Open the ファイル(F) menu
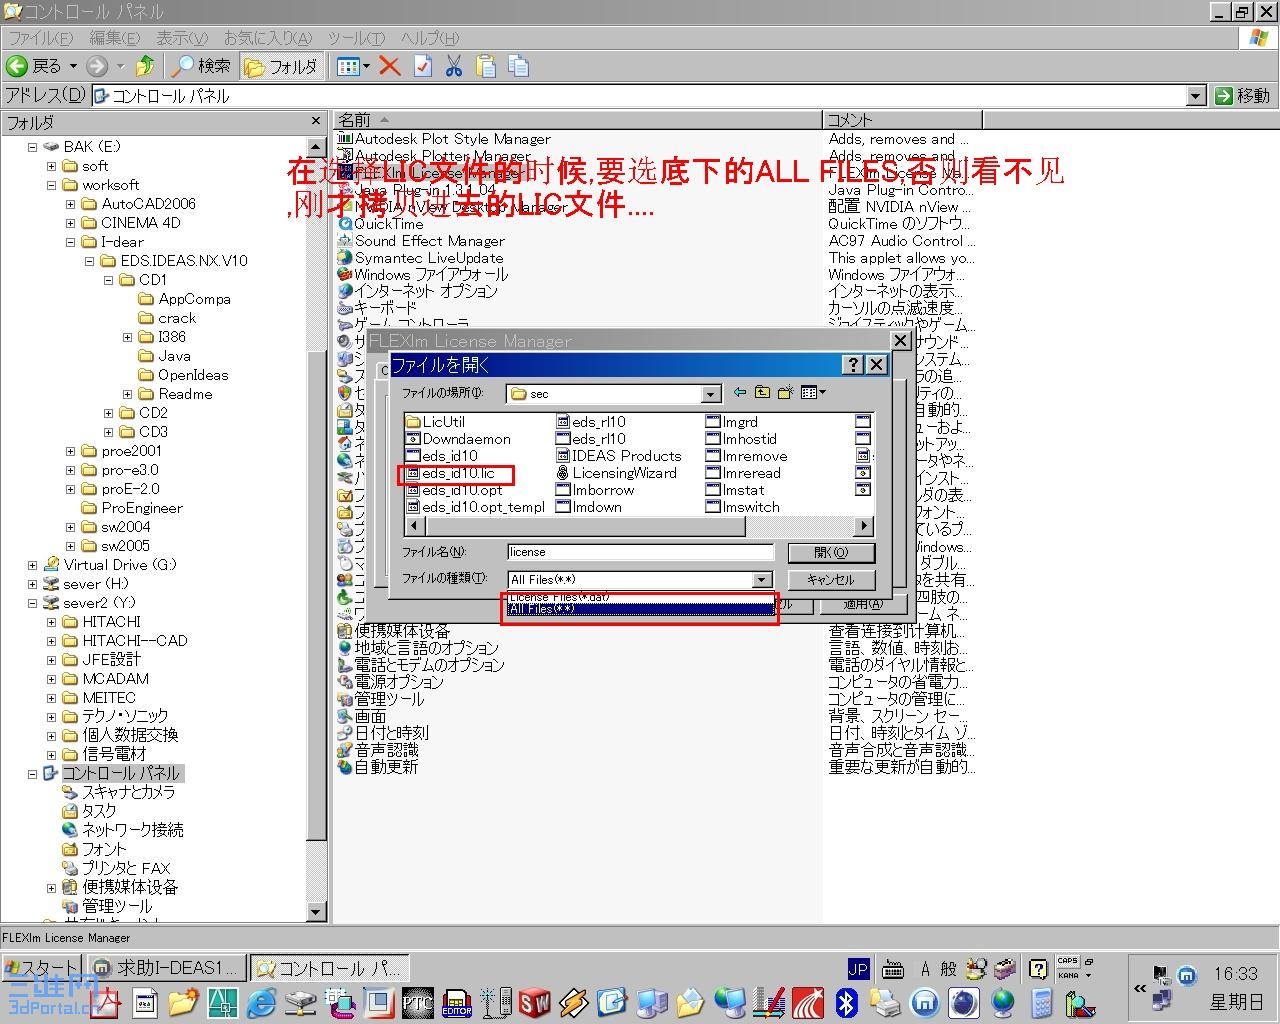1280x1024 pixels. pyautogui.click(x=41, y=38)
